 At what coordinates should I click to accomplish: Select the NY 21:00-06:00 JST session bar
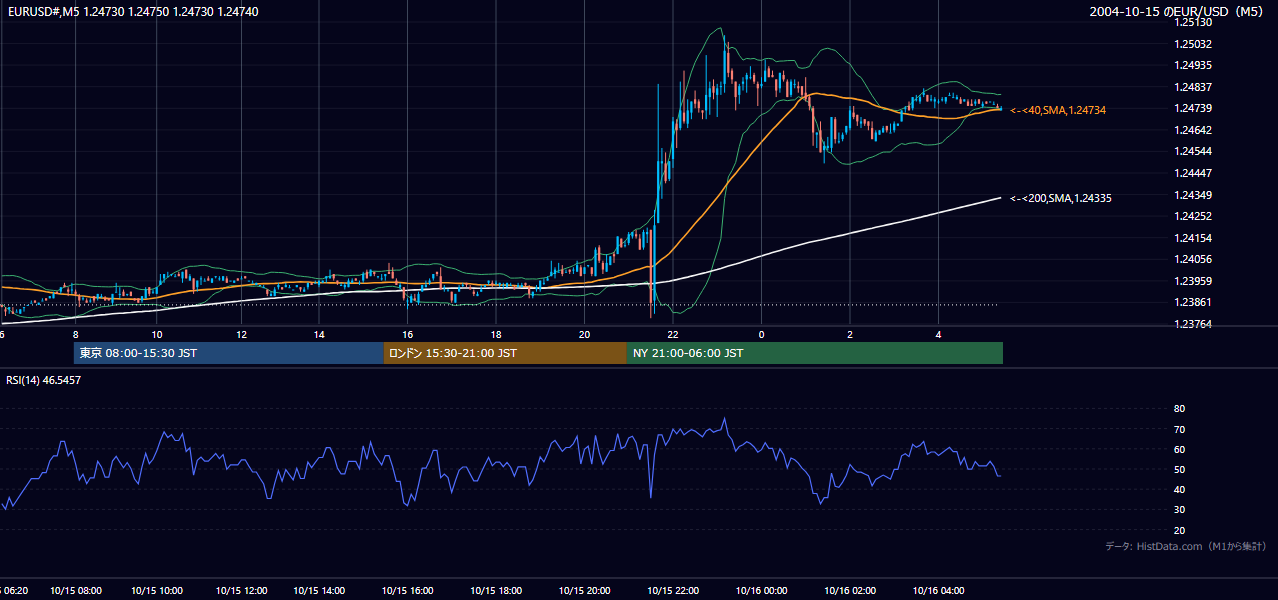pos(815,353)
